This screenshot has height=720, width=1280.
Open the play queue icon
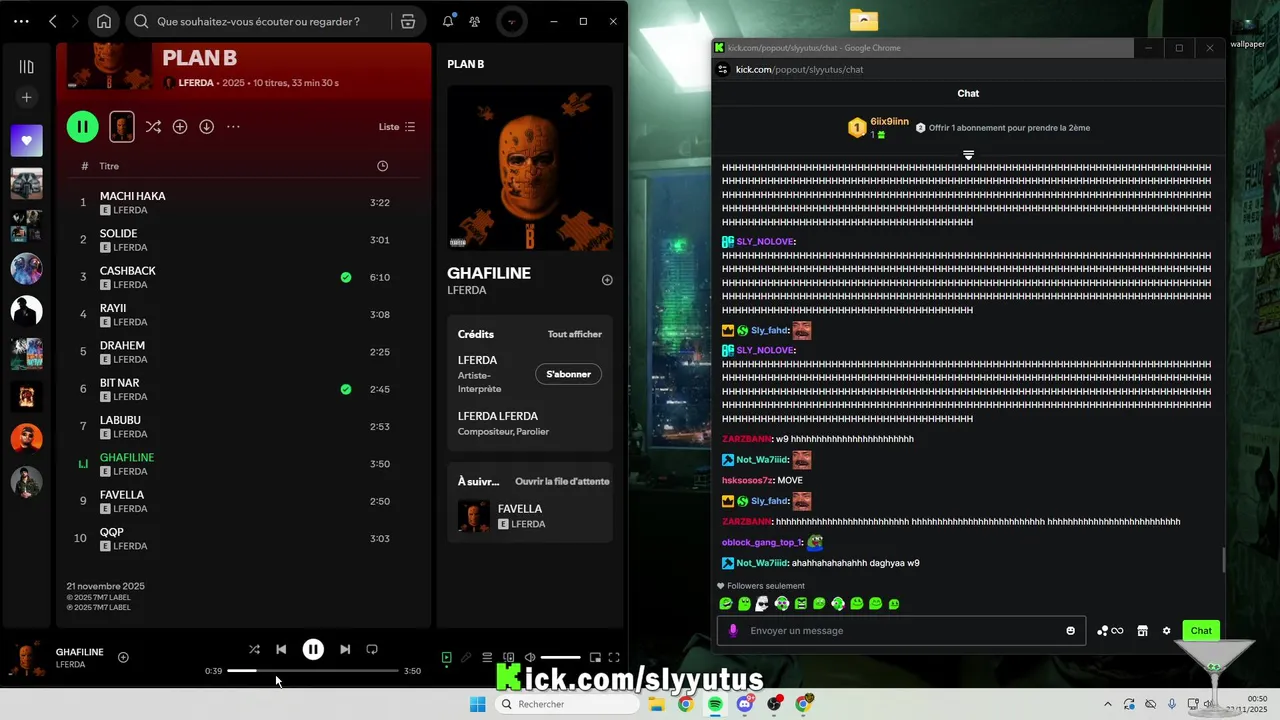point(487,657)
